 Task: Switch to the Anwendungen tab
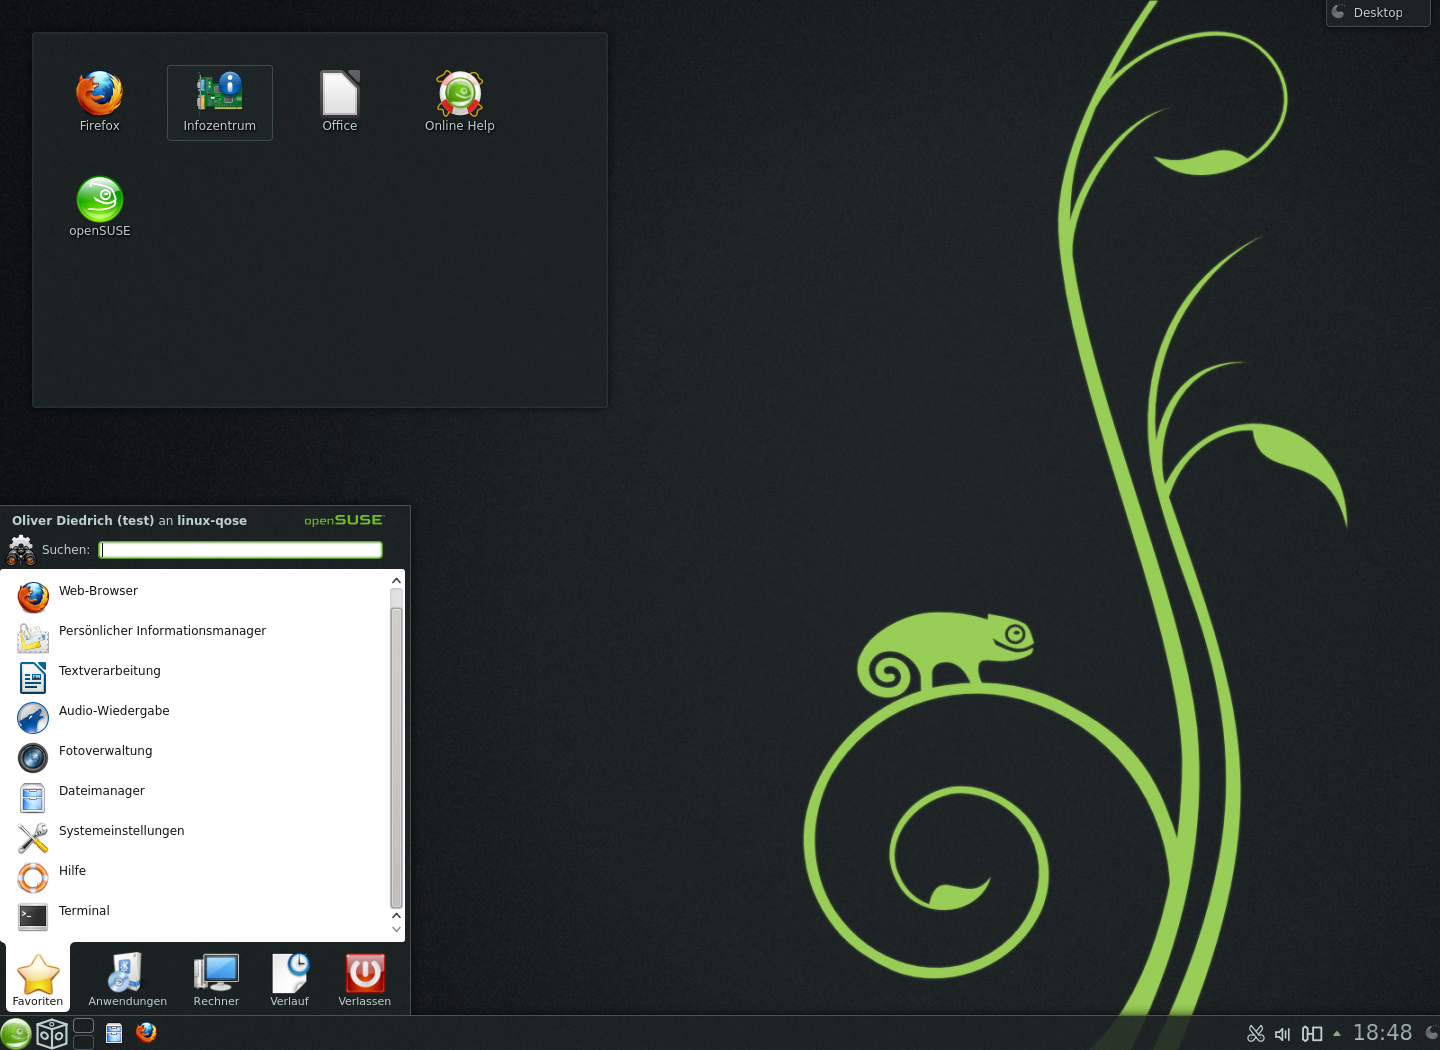pos(128,979)
